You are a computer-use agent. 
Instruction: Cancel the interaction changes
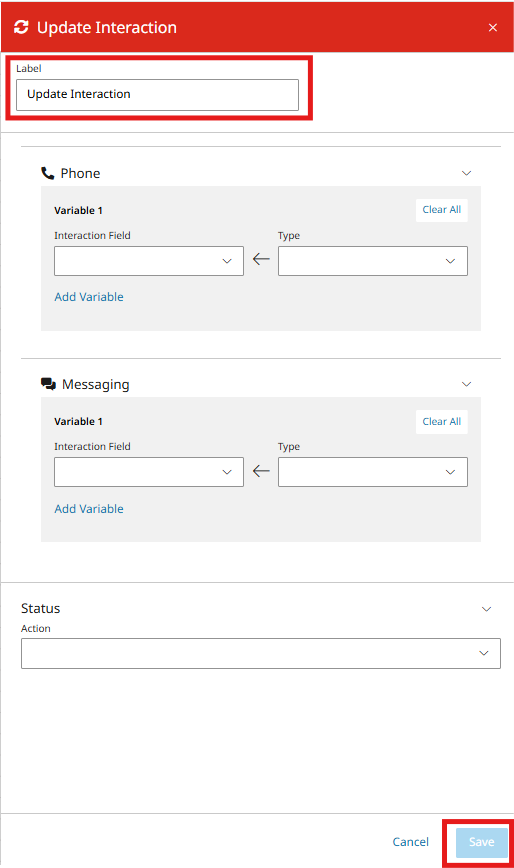click(x=411, y=842)
